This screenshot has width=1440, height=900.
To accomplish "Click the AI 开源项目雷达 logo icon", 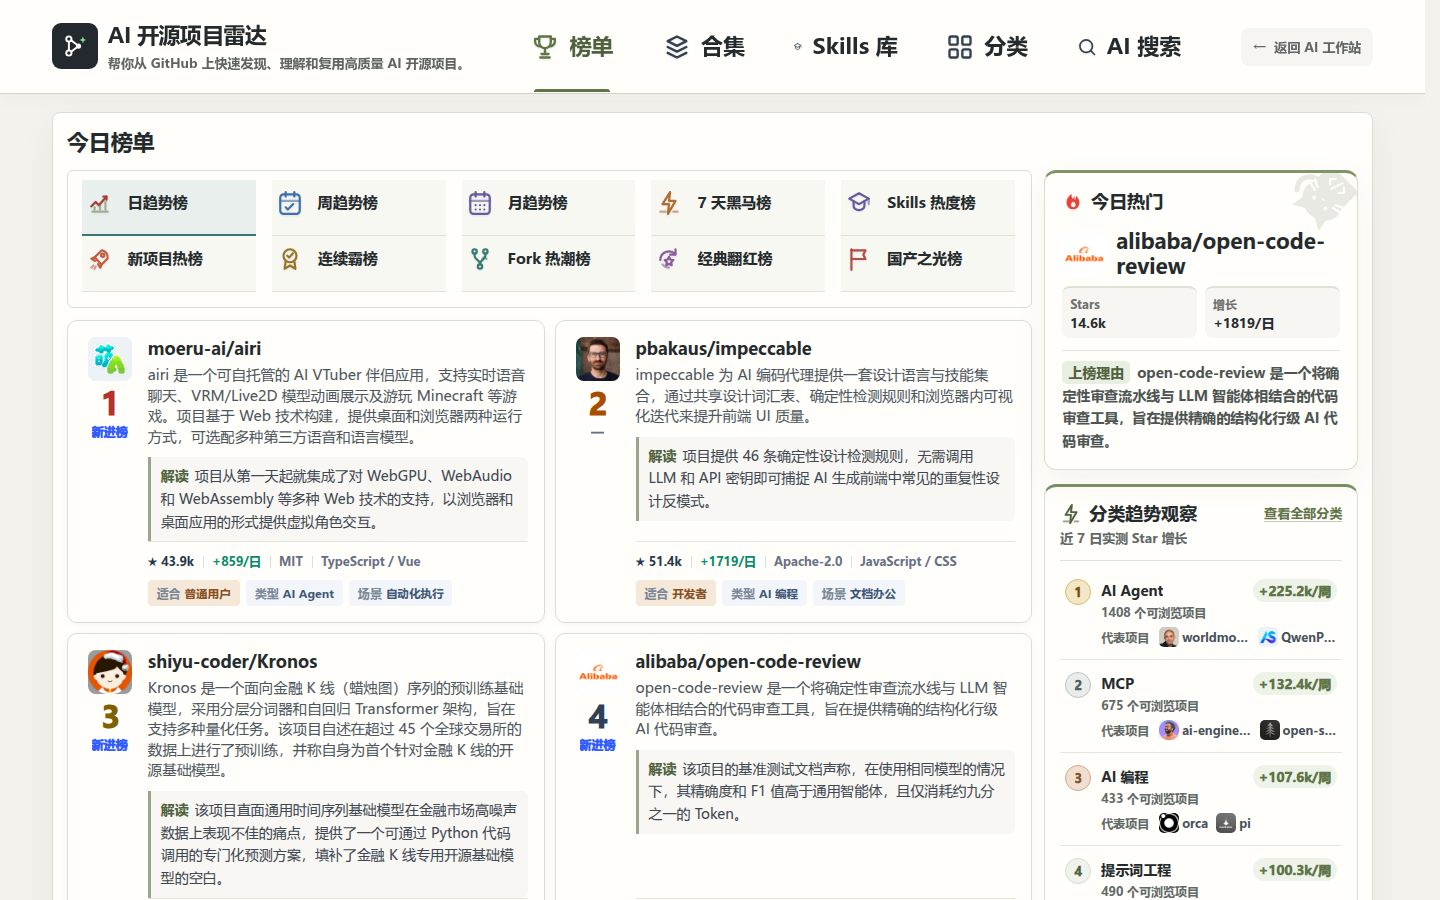I will (75, 46).
